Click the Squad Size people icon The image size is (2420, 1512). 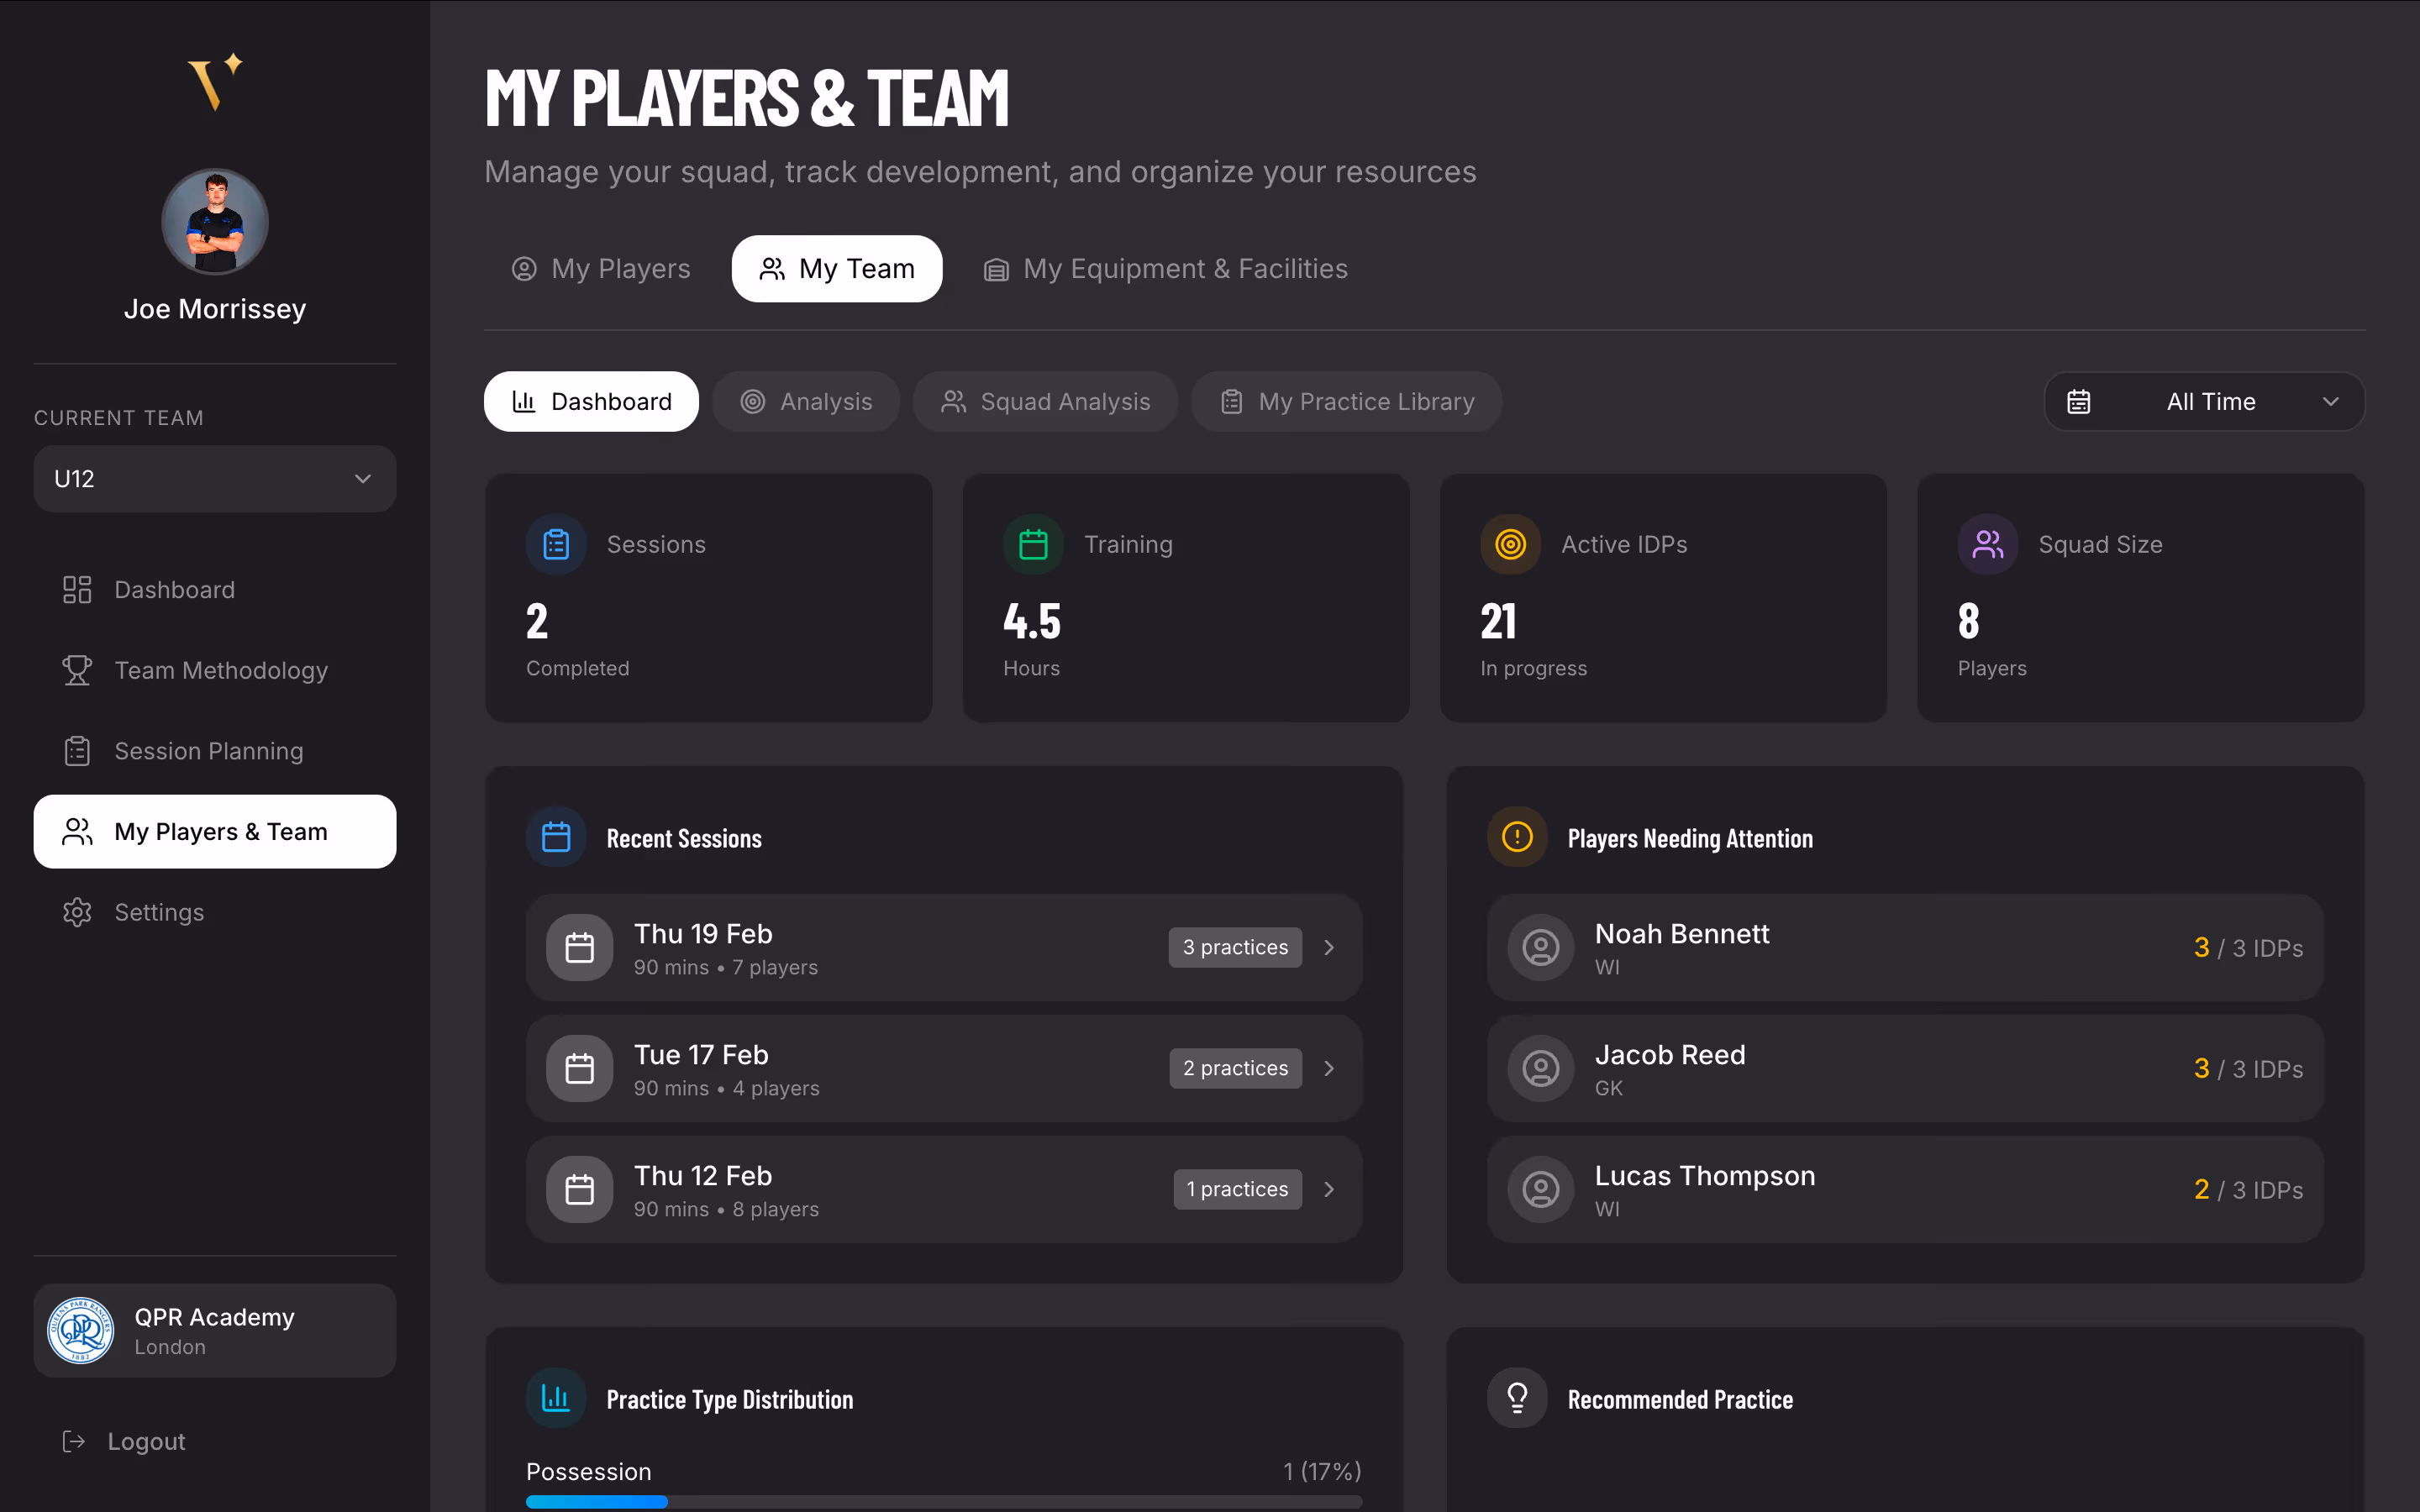tap(1987, 544)
